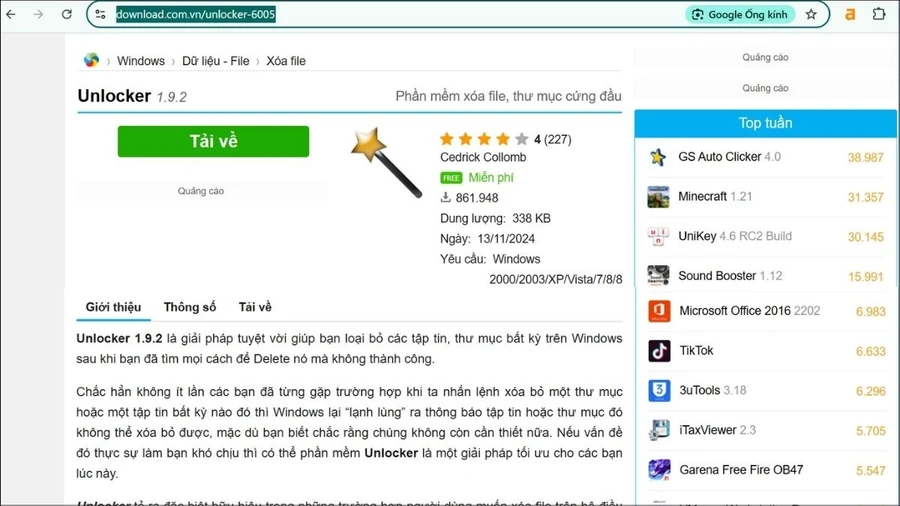Open Garena Free Fire OB47 link

pyautogui.click(x=741, y=470)
